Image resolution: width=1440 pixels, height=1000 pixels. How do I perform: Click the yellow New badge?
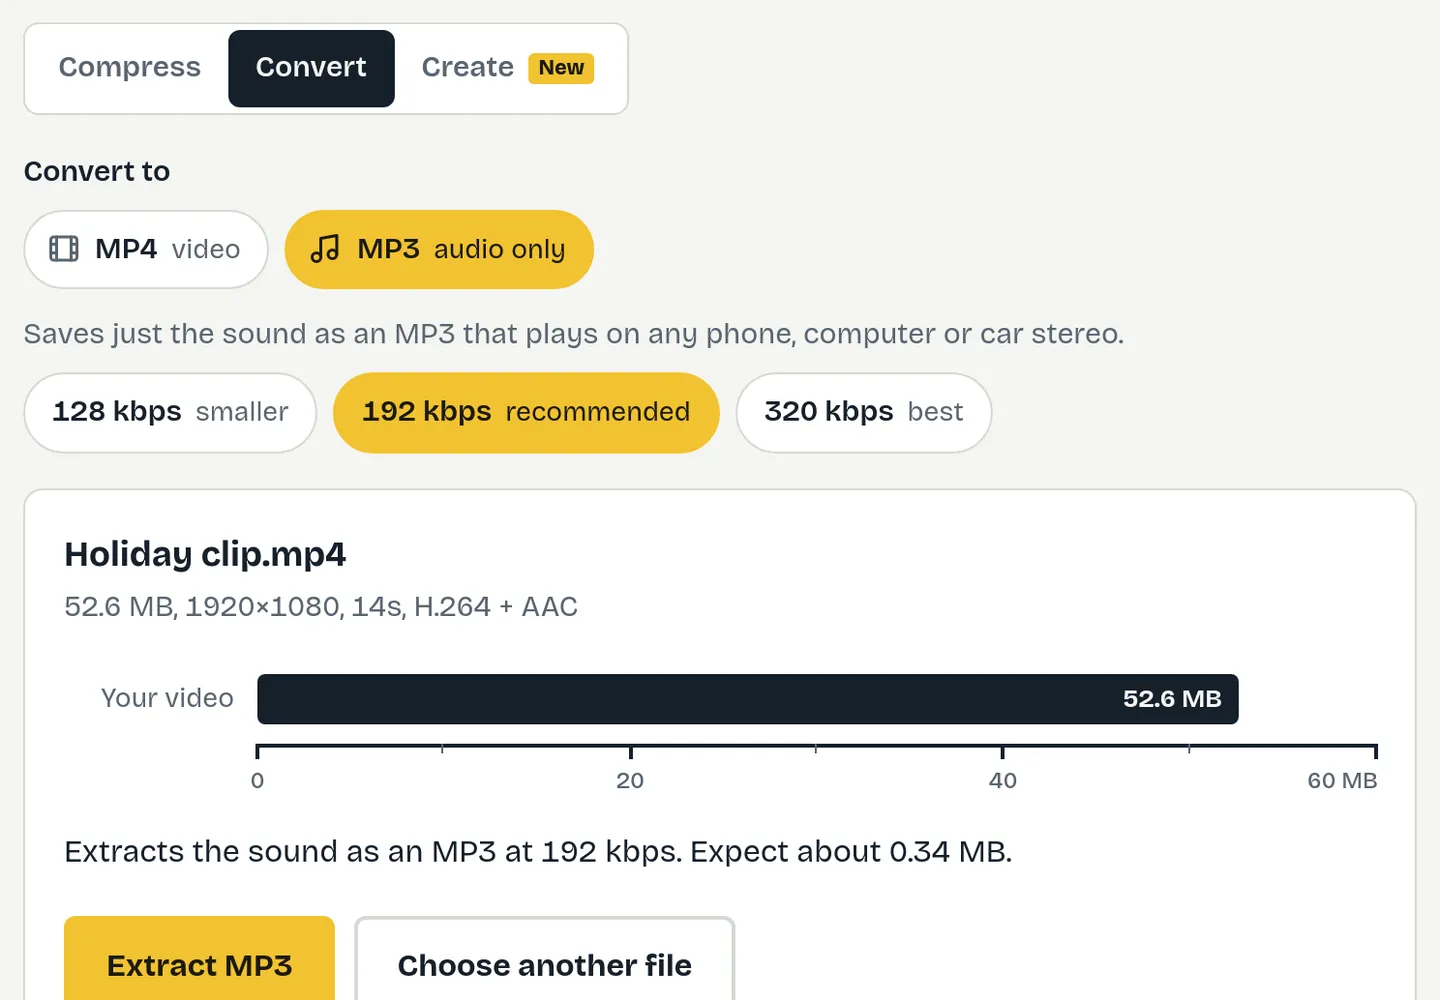[561, 68]
